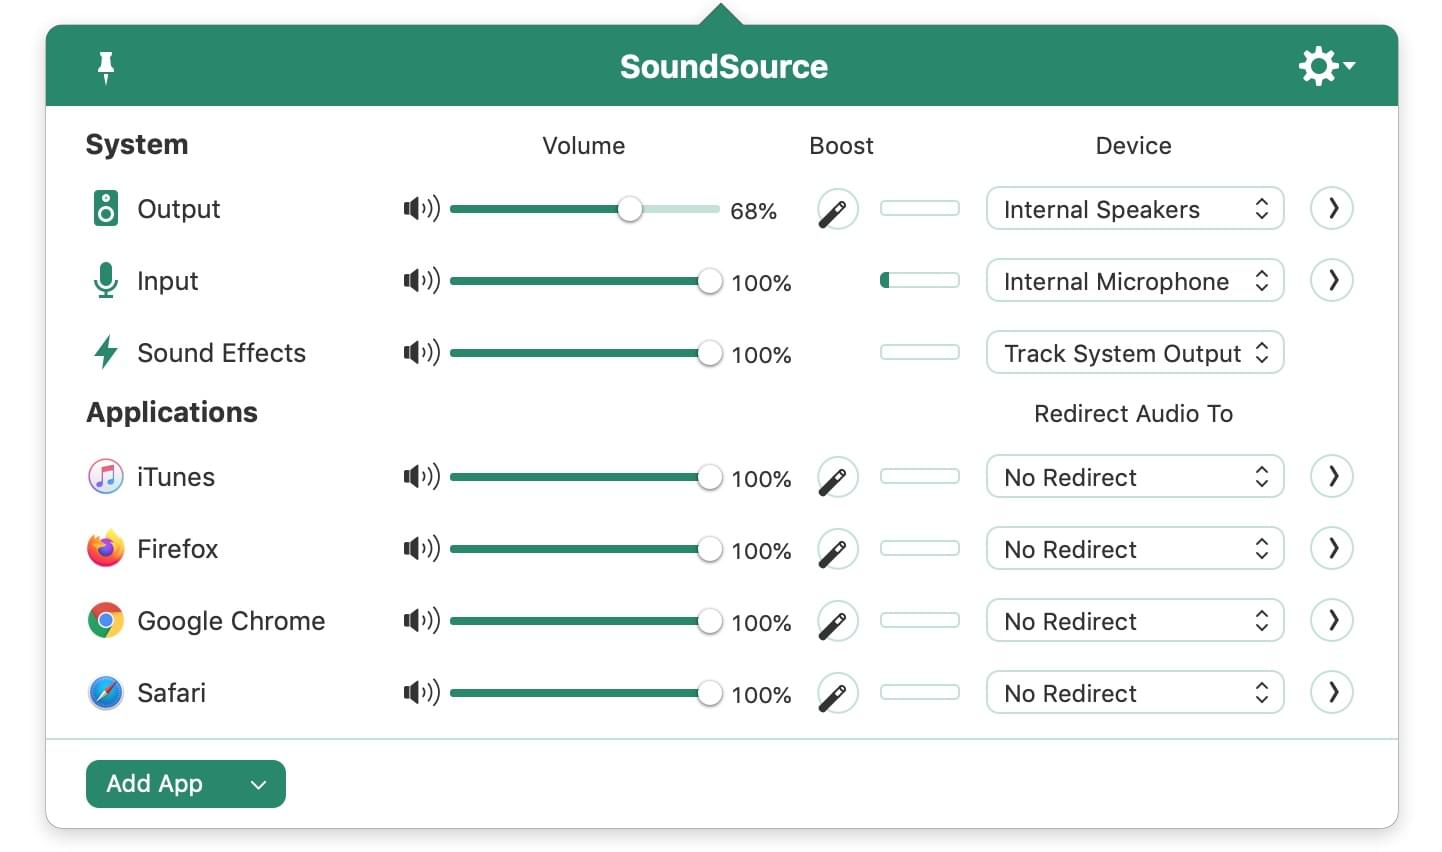Viewport: 1442px width, 852px height.
Task: Click the iTunes volume slider knob
Action: pyautogui.click(x=710, y=477)
